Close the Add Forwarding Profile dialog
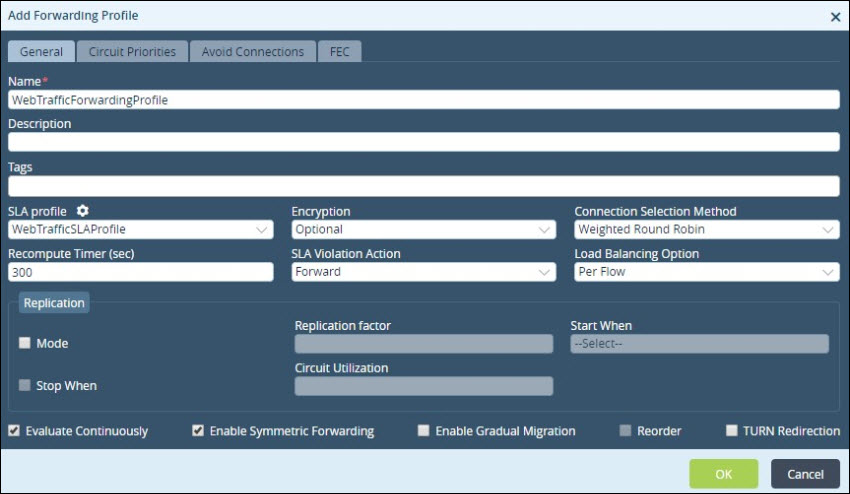The height and width of the screenshot is (494, 850). [835, 17]
